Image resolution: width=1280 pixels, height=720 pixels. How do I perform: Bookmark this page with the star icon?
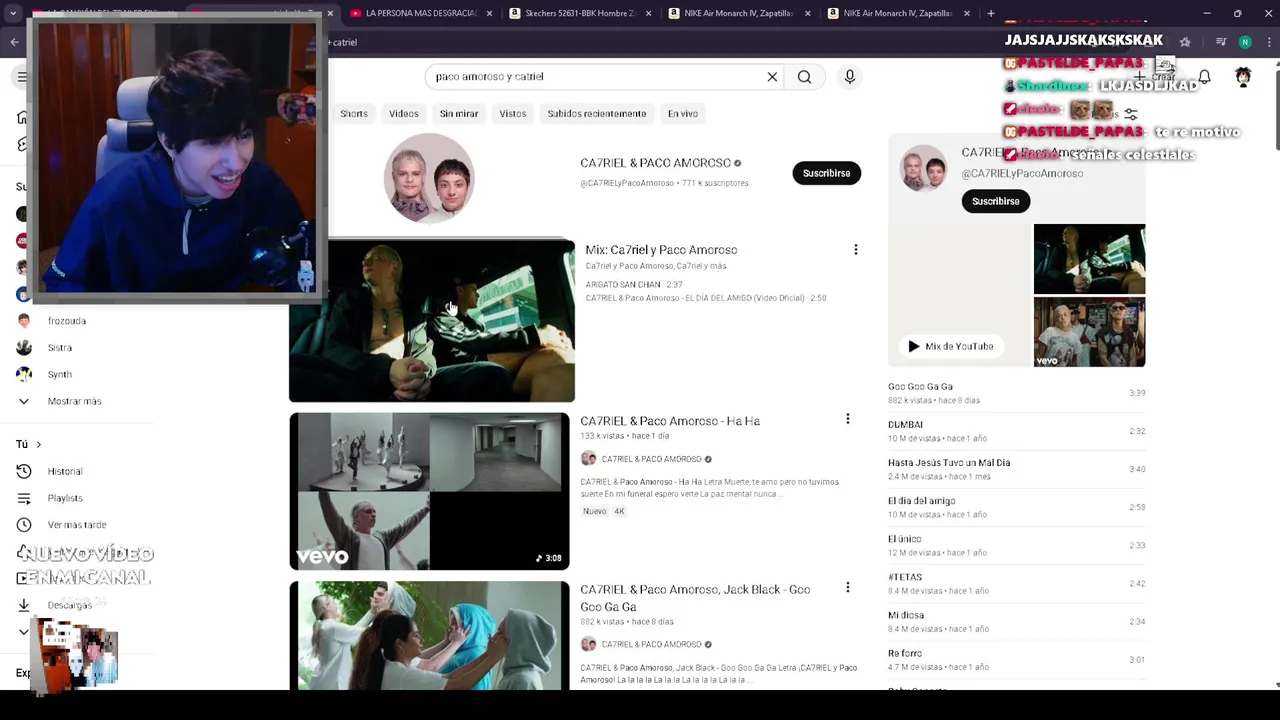click(1185, 42)
